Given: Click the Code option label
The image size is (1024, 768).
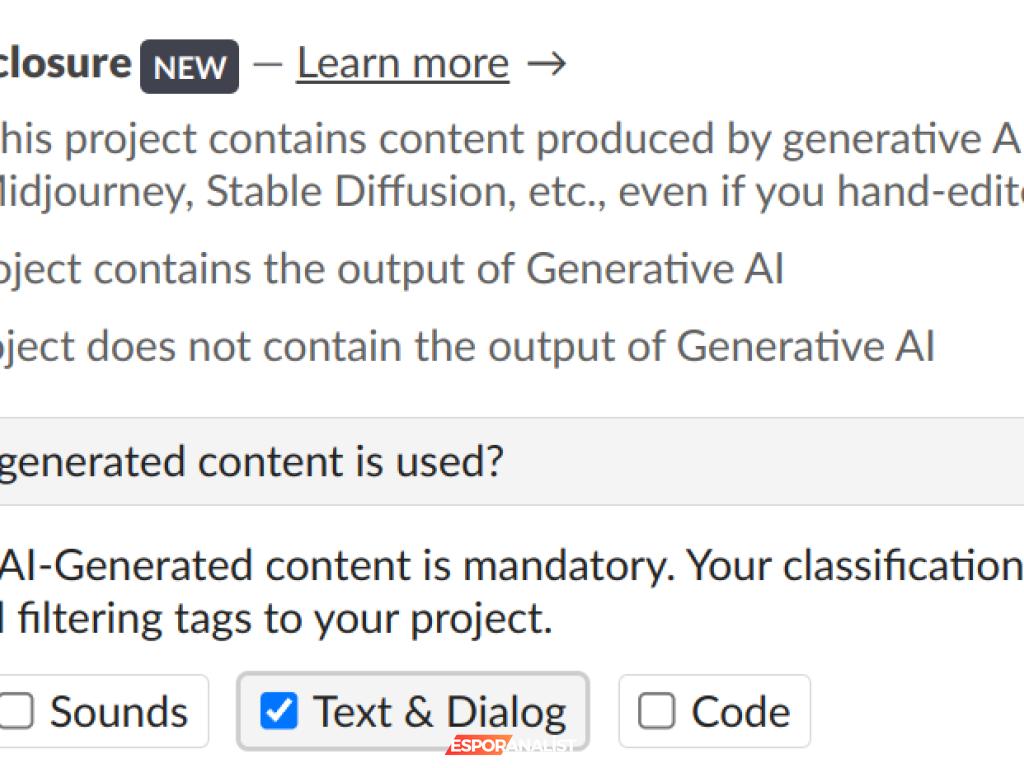Looking at the screenshot, I should click(740, 712).
